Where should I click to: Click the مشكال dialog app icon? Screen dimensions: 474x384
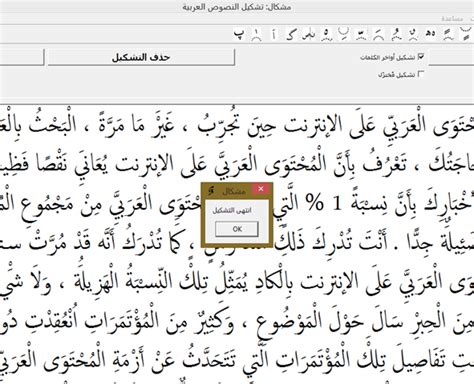tap(210, 190)
